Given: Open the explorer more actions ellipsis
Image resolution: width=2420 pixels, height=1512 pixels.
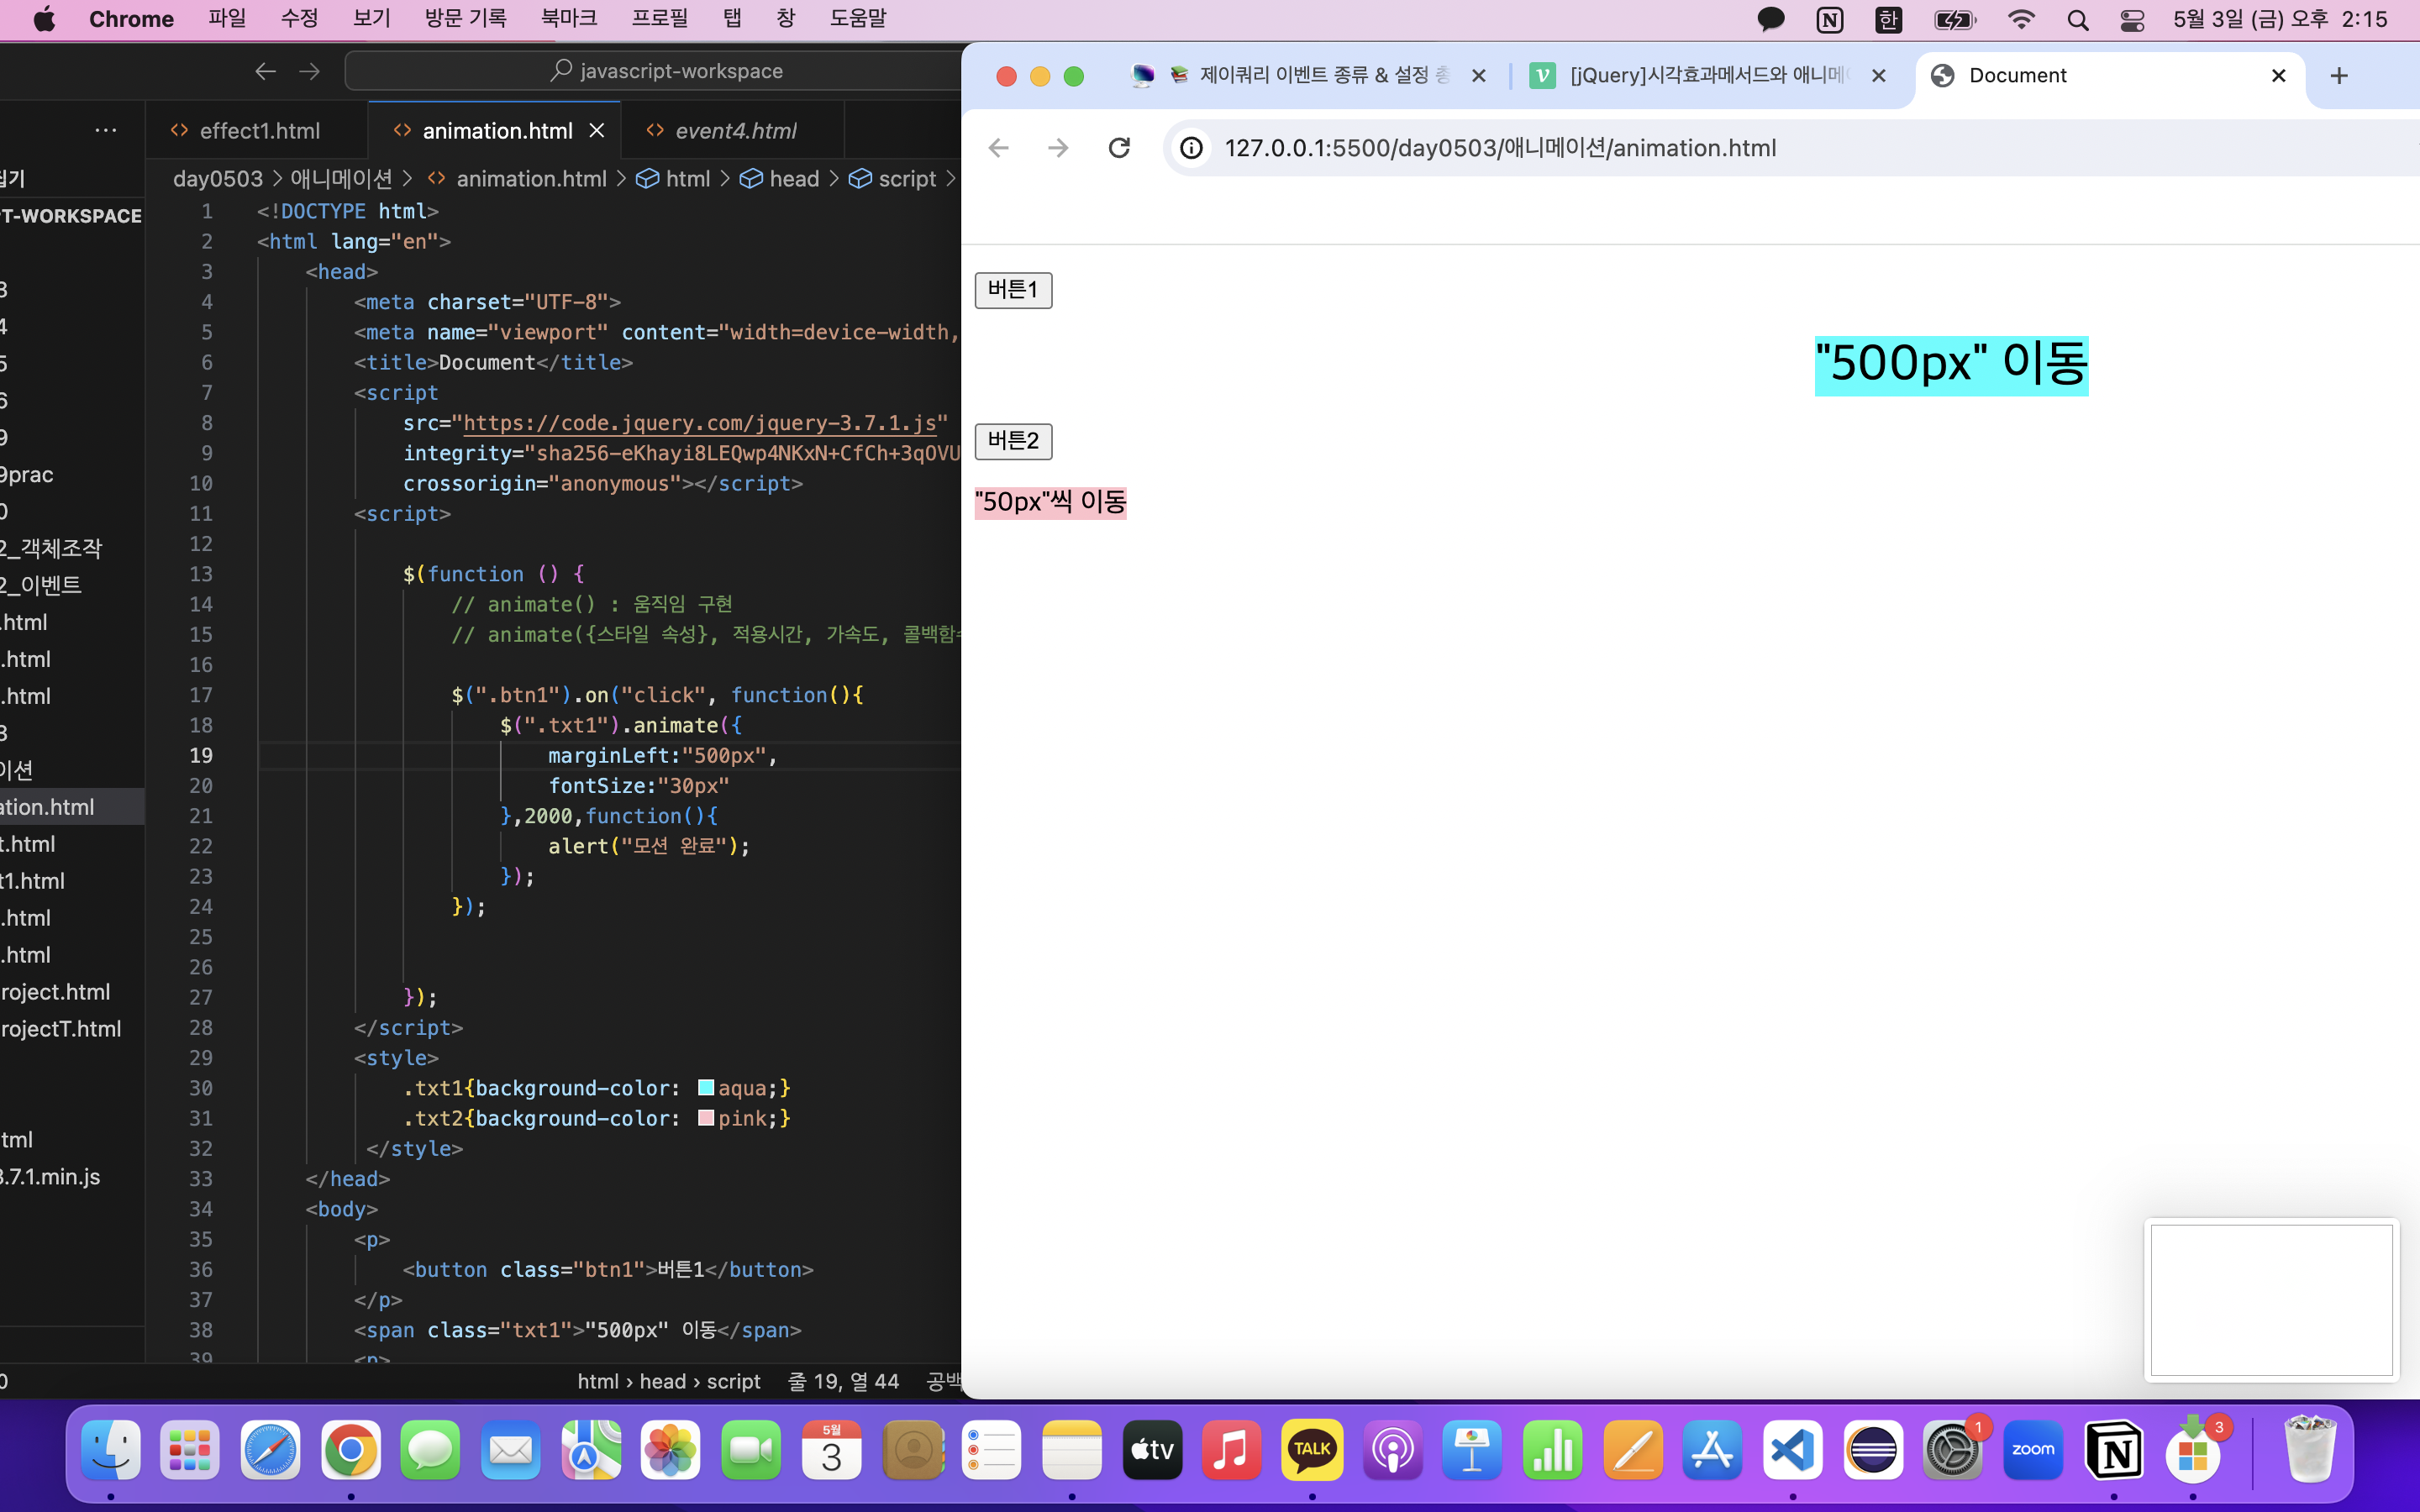Looking at the screenshot, I should (x=105, y=130).
